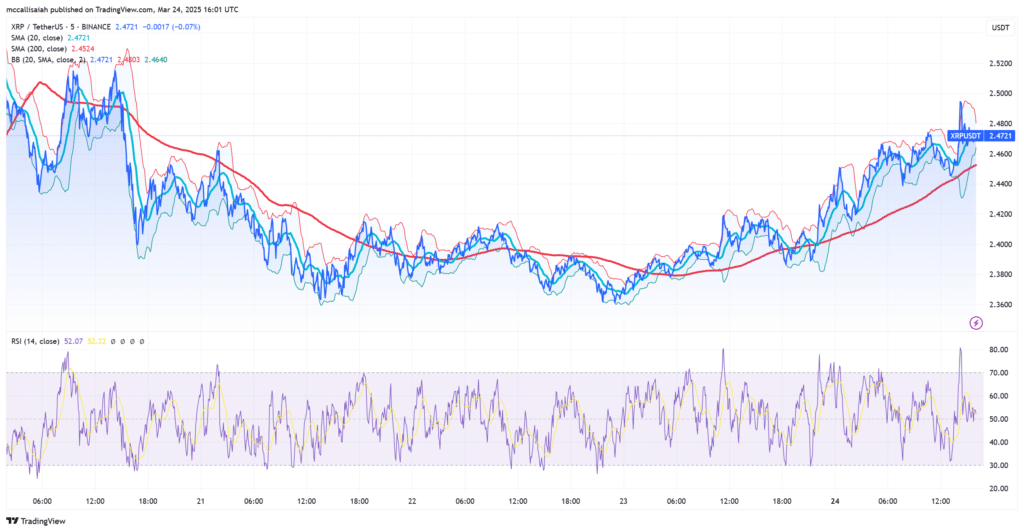The height and width of the screenshot is (532, 1024).
Task: Click the 2.3800 price axis label
Action: click(1000, 274)
